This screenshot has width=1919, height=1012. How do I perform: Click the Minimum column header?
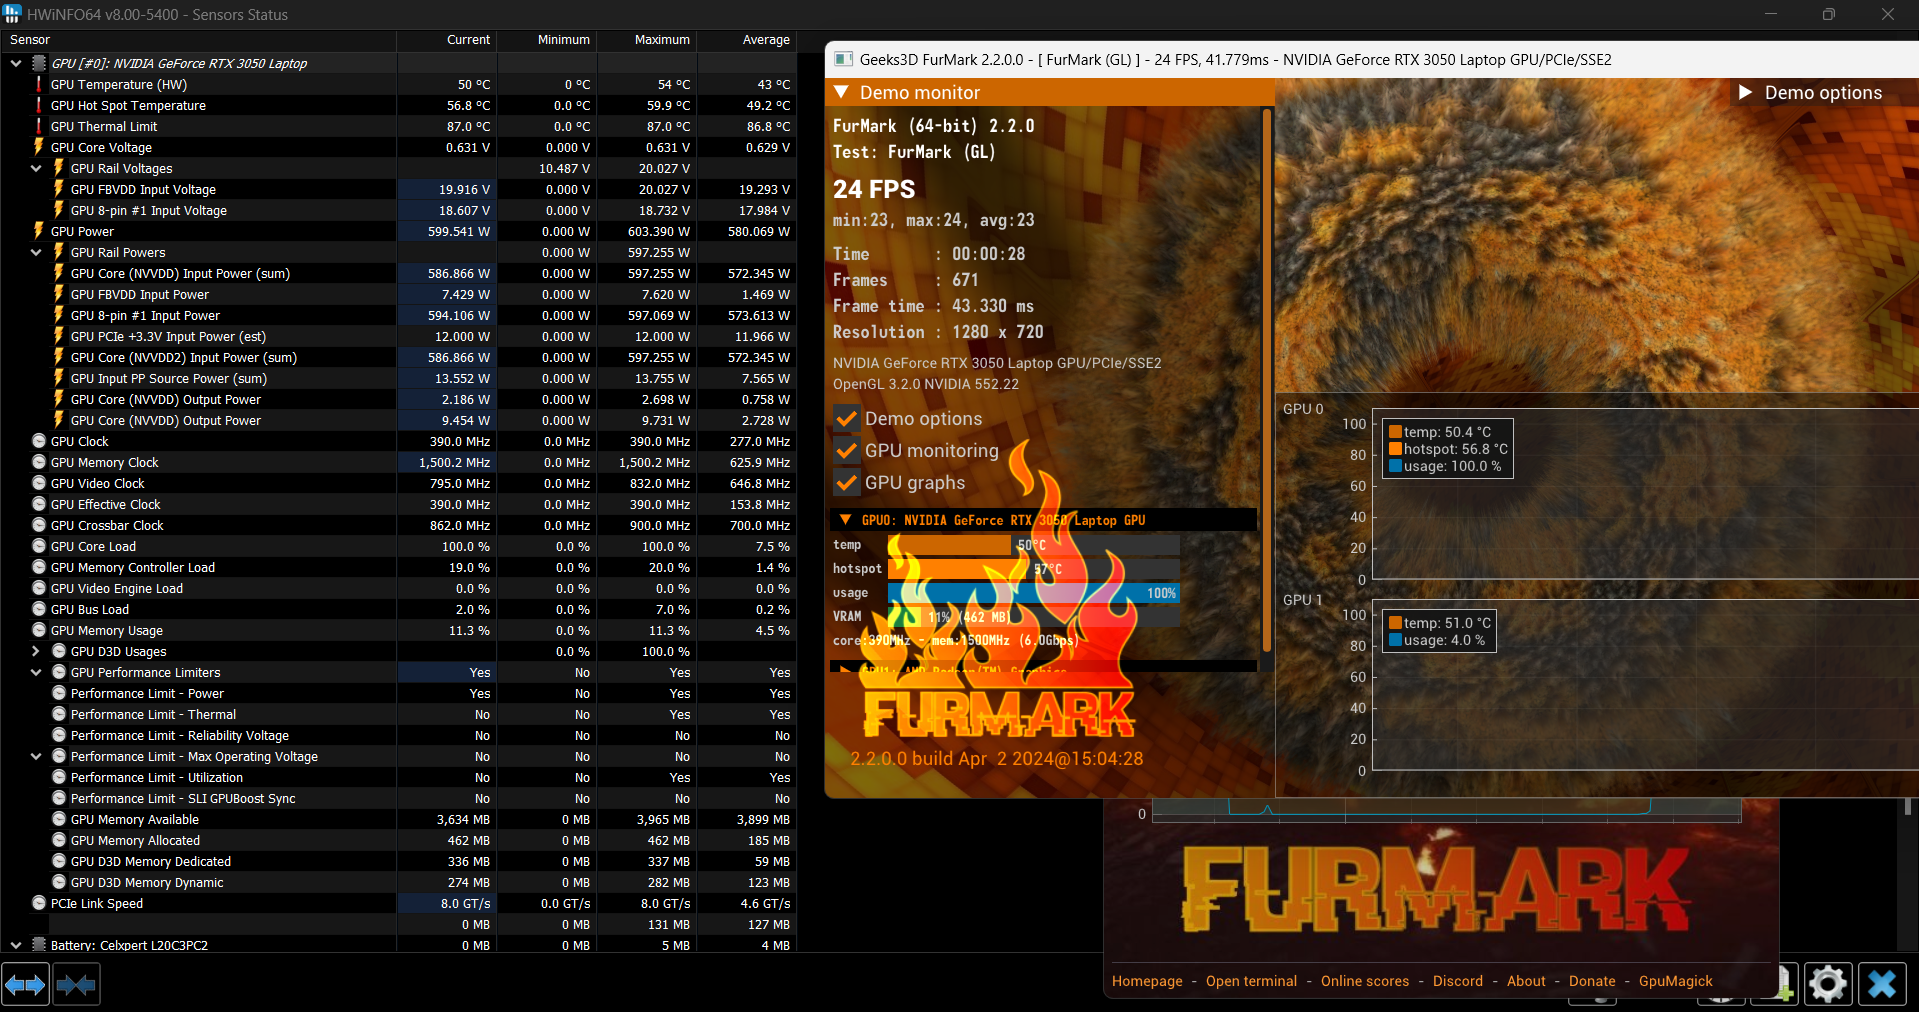click(547, 40)
